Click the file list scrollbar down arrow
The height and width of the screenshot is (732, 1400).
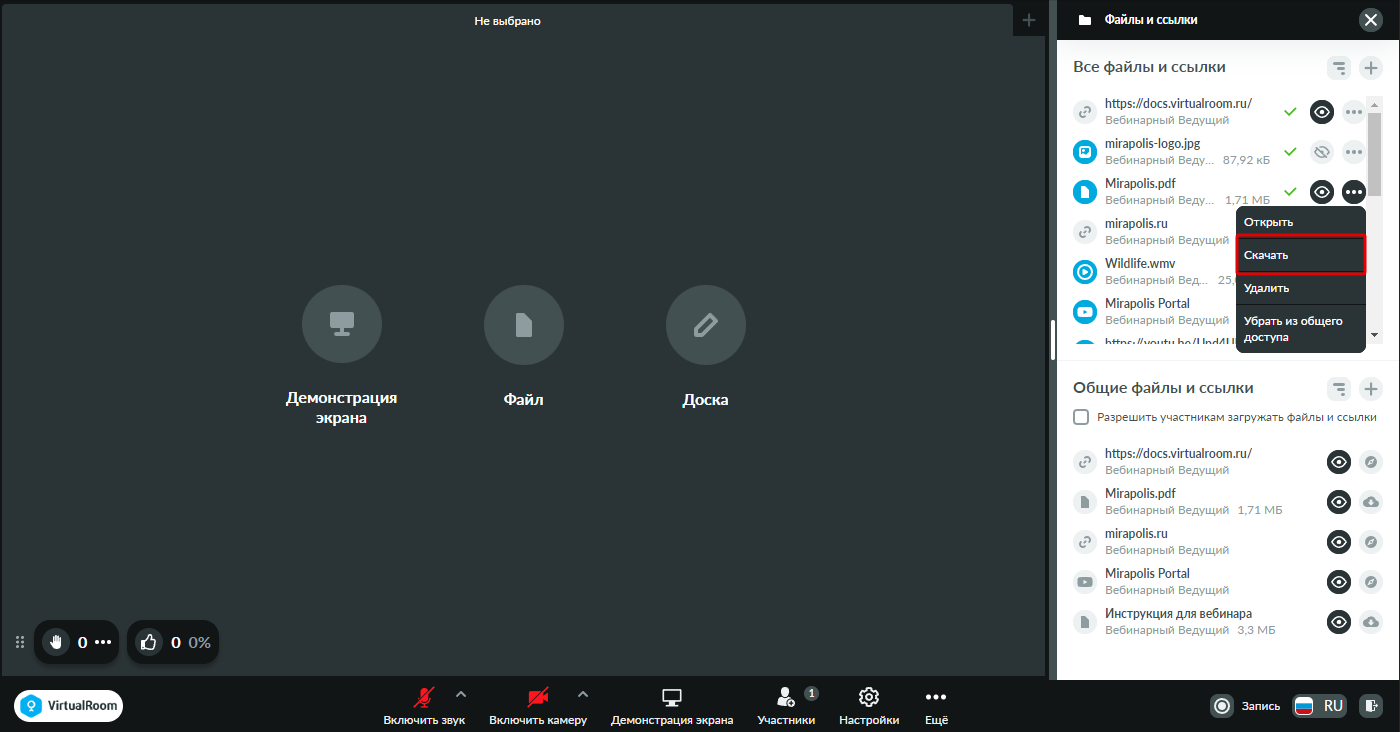pyautogui.click(x=1375, y=335)
